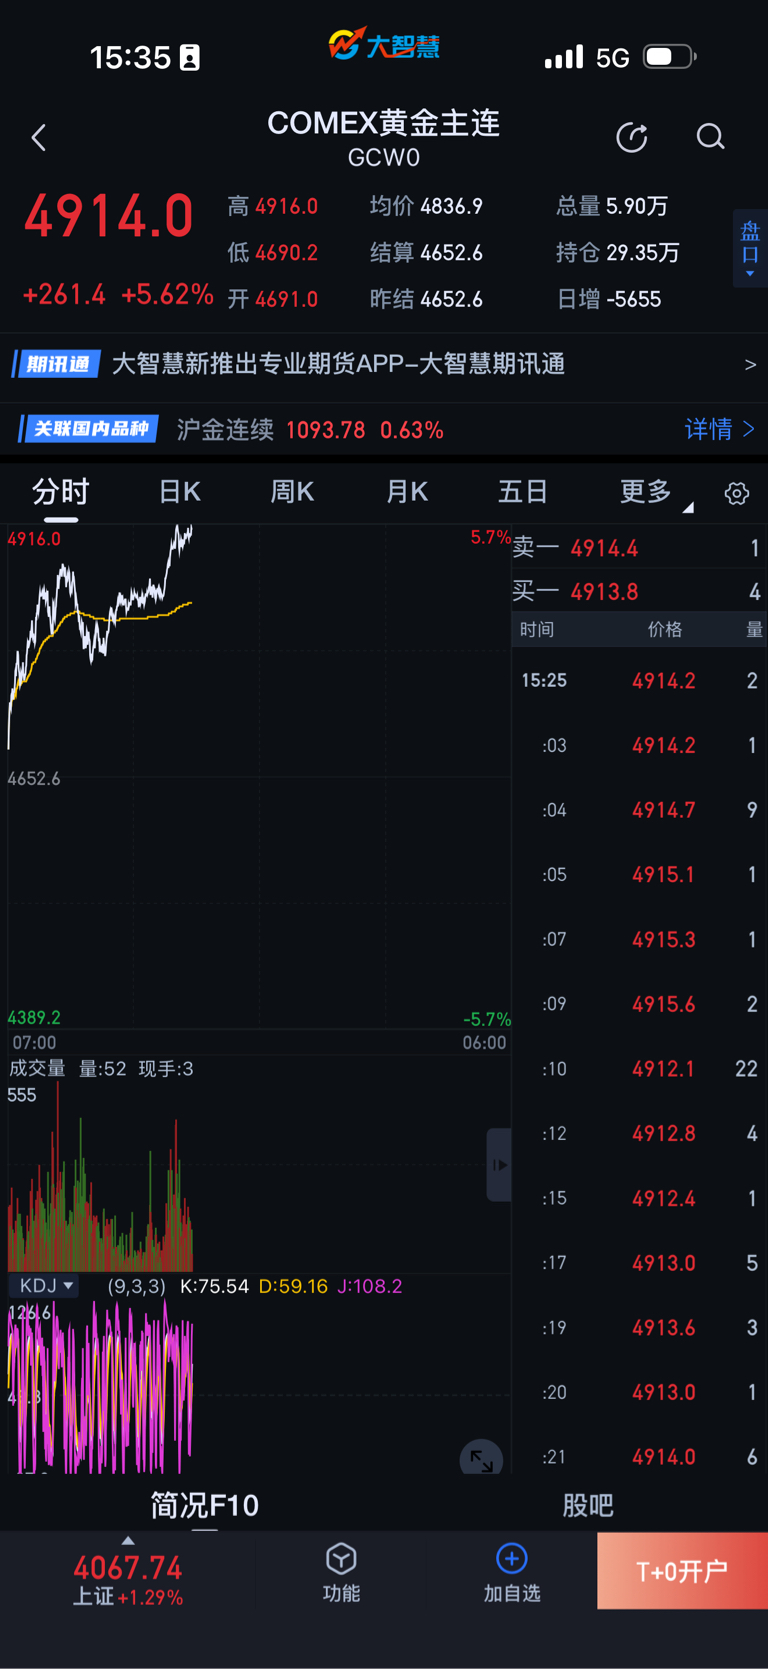
Task: Switch to 周K tab
Action: pos(292,492)
